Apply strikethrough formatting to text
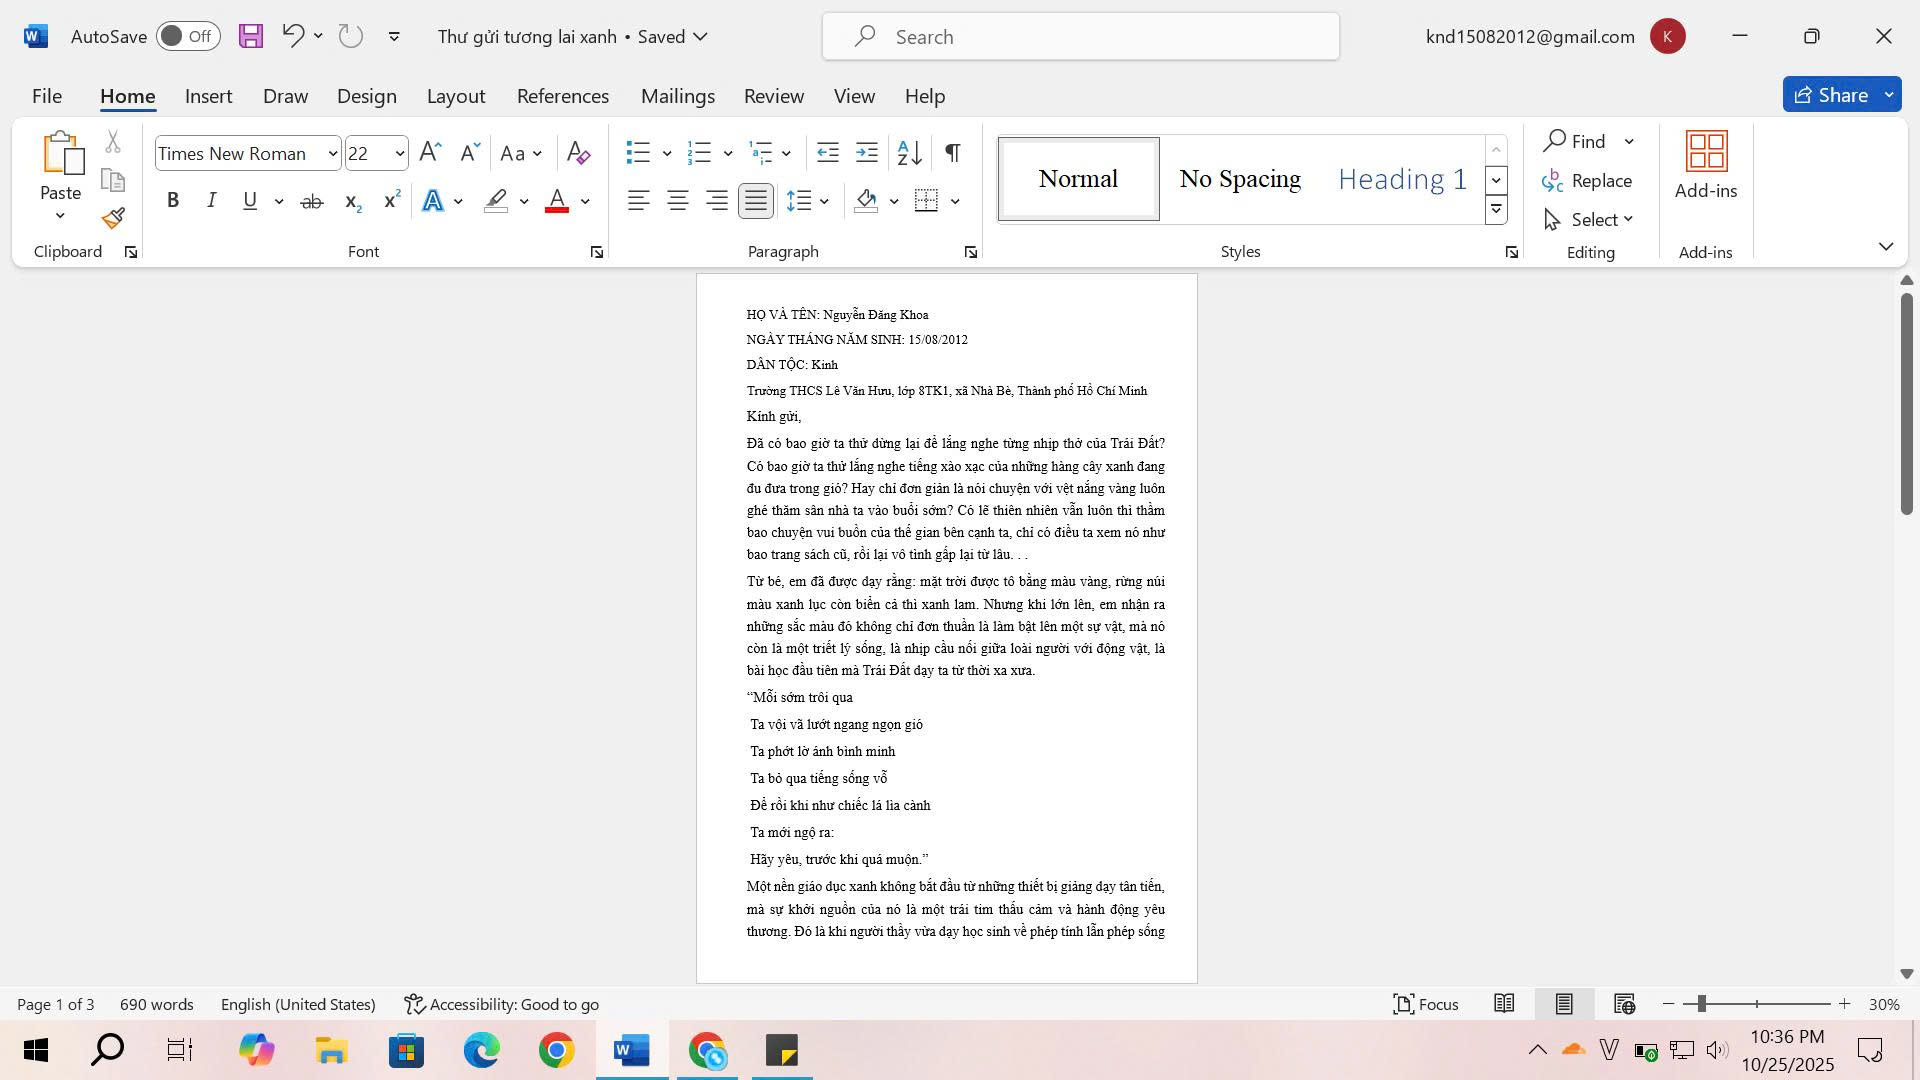Screen dimensions: 1920x1080 (x=312, y=202)
